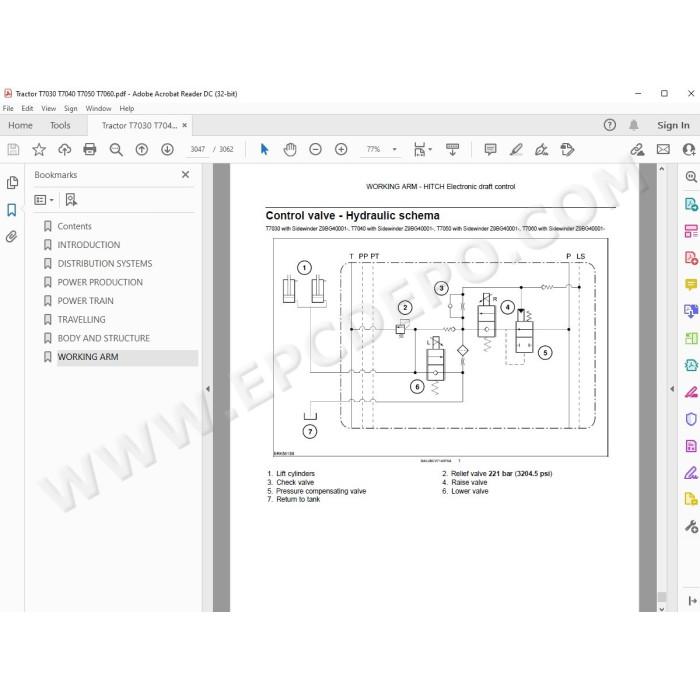Screen dimensions: 700x700
Task: Open the Find text magnifier
Action: click(116, 149)
